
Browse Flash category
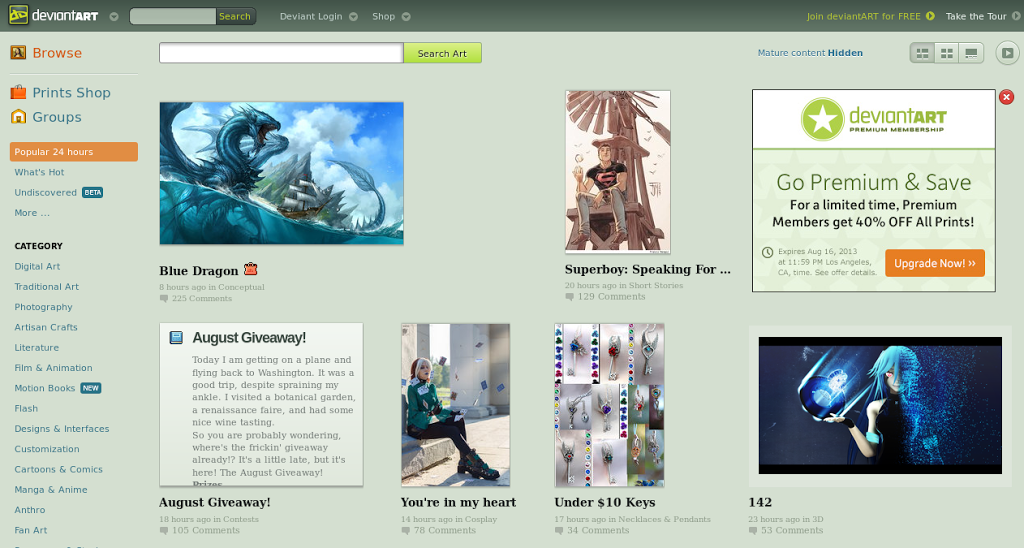click(26, 408)
